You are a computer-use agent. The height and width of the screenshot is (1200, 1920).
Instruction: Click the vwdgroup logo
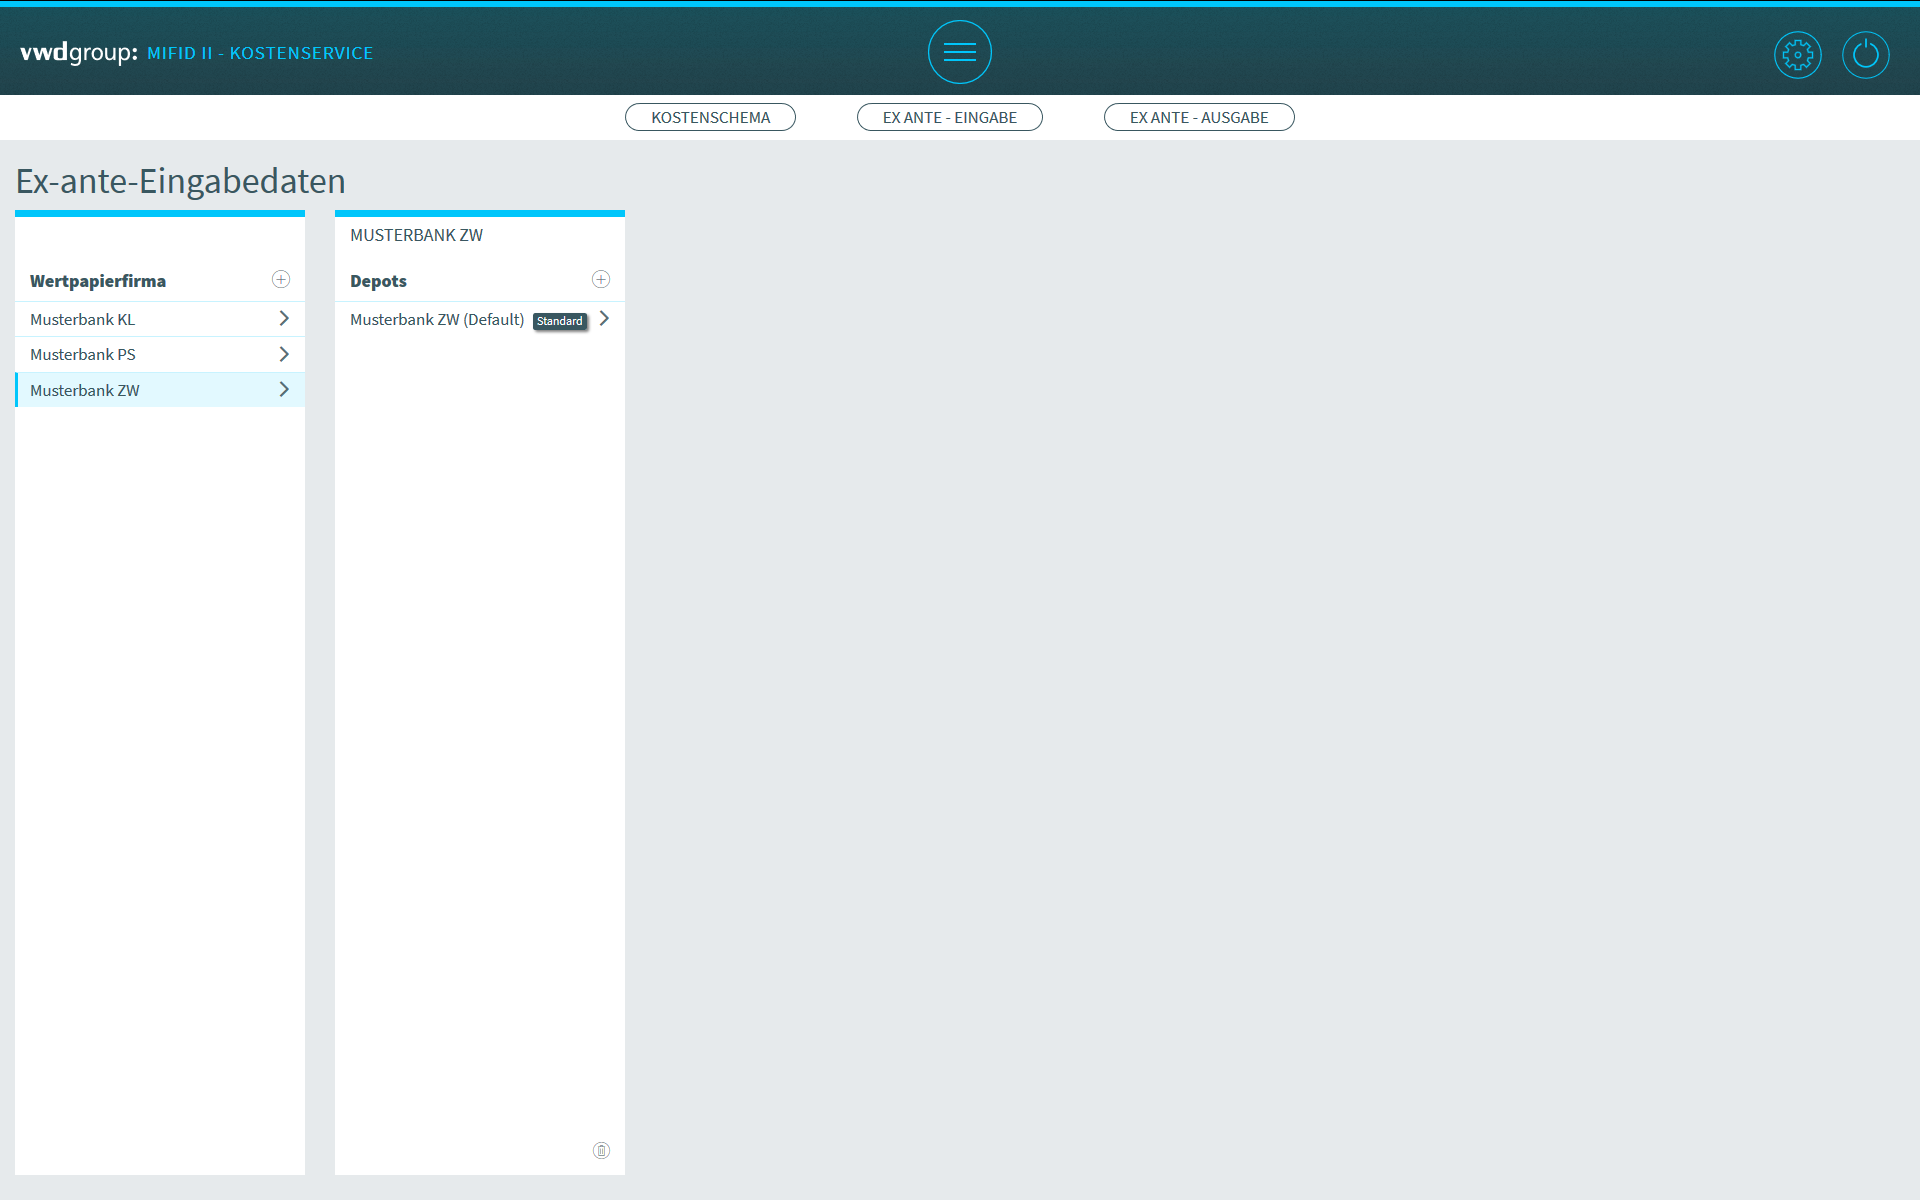[78, 52]
